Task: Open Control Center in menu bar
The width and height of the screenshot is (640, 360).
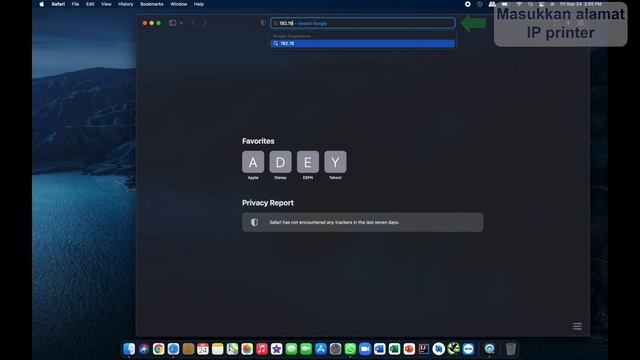Action: [x=541, y=4]
